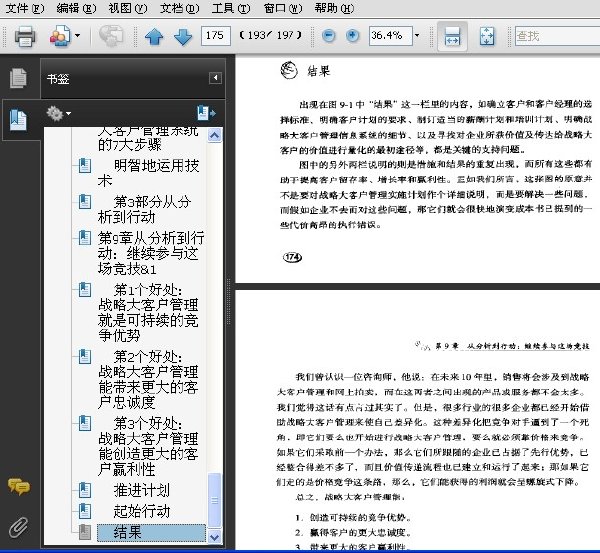Zoom in with the plus button

[x=352, y=36]
